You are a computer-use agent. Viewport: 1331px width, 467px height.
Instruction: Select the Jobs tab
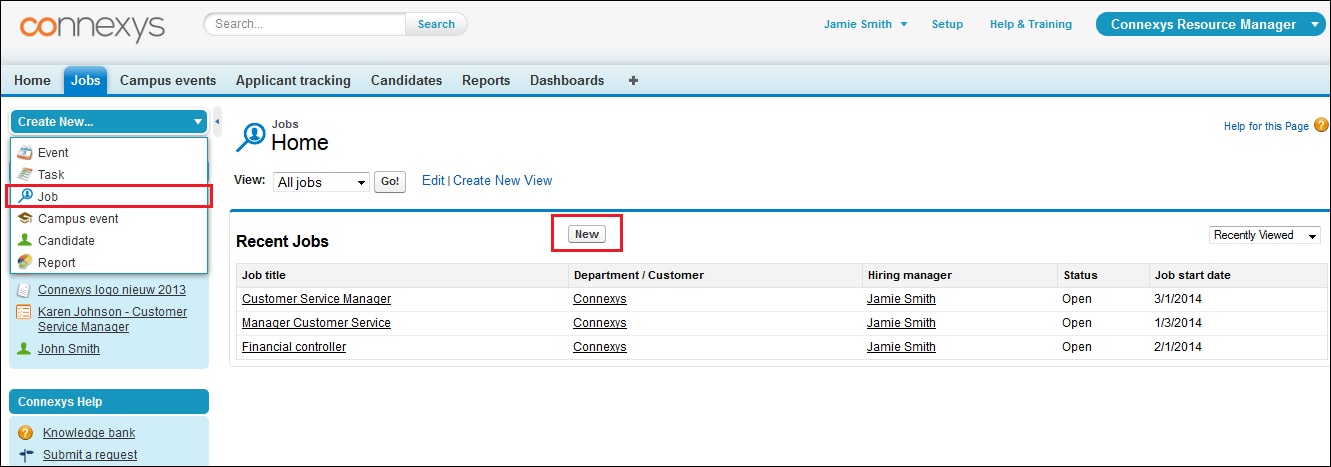86,81
